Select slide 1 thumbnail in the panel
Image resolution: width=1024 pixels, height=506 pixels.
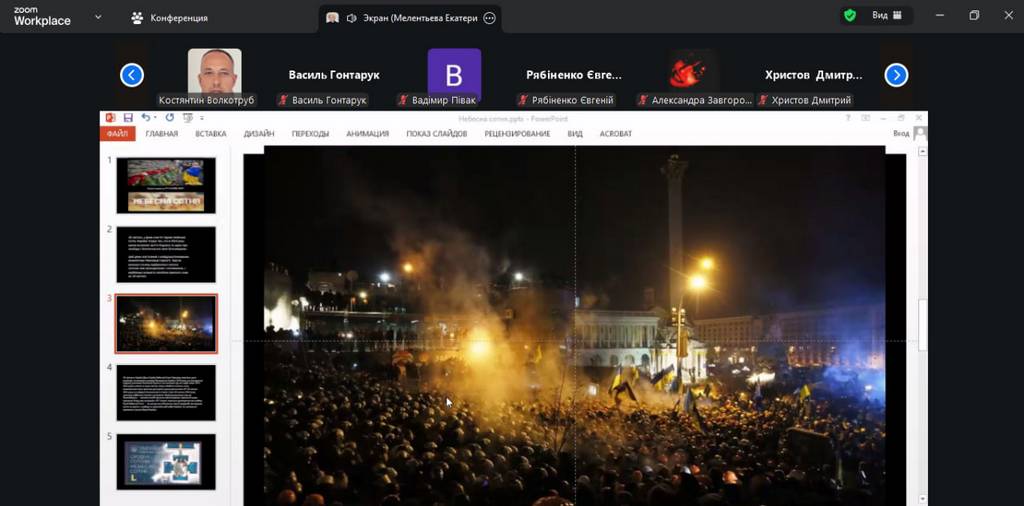pyautogui.click(x=166, y=185)
